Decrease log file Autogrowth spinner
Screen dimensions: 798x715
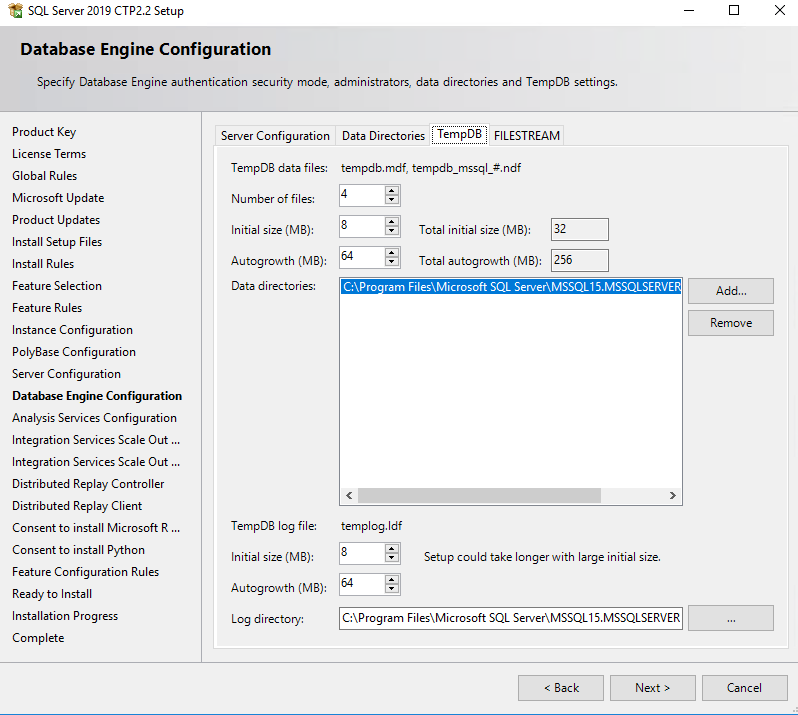(x=391, y=589)
